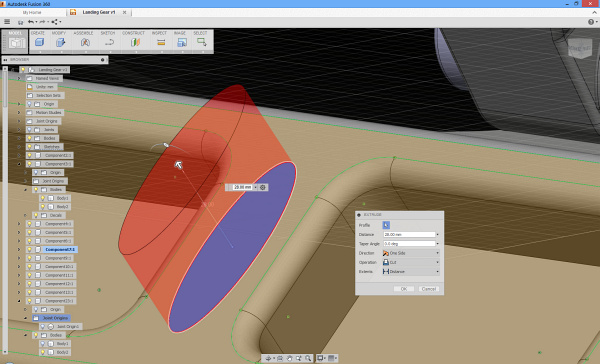The height and width of the screenshot is (364, 600).
Task: Click the Share icon in top bar
Action: pyautogui.click(x=54, y=22)
